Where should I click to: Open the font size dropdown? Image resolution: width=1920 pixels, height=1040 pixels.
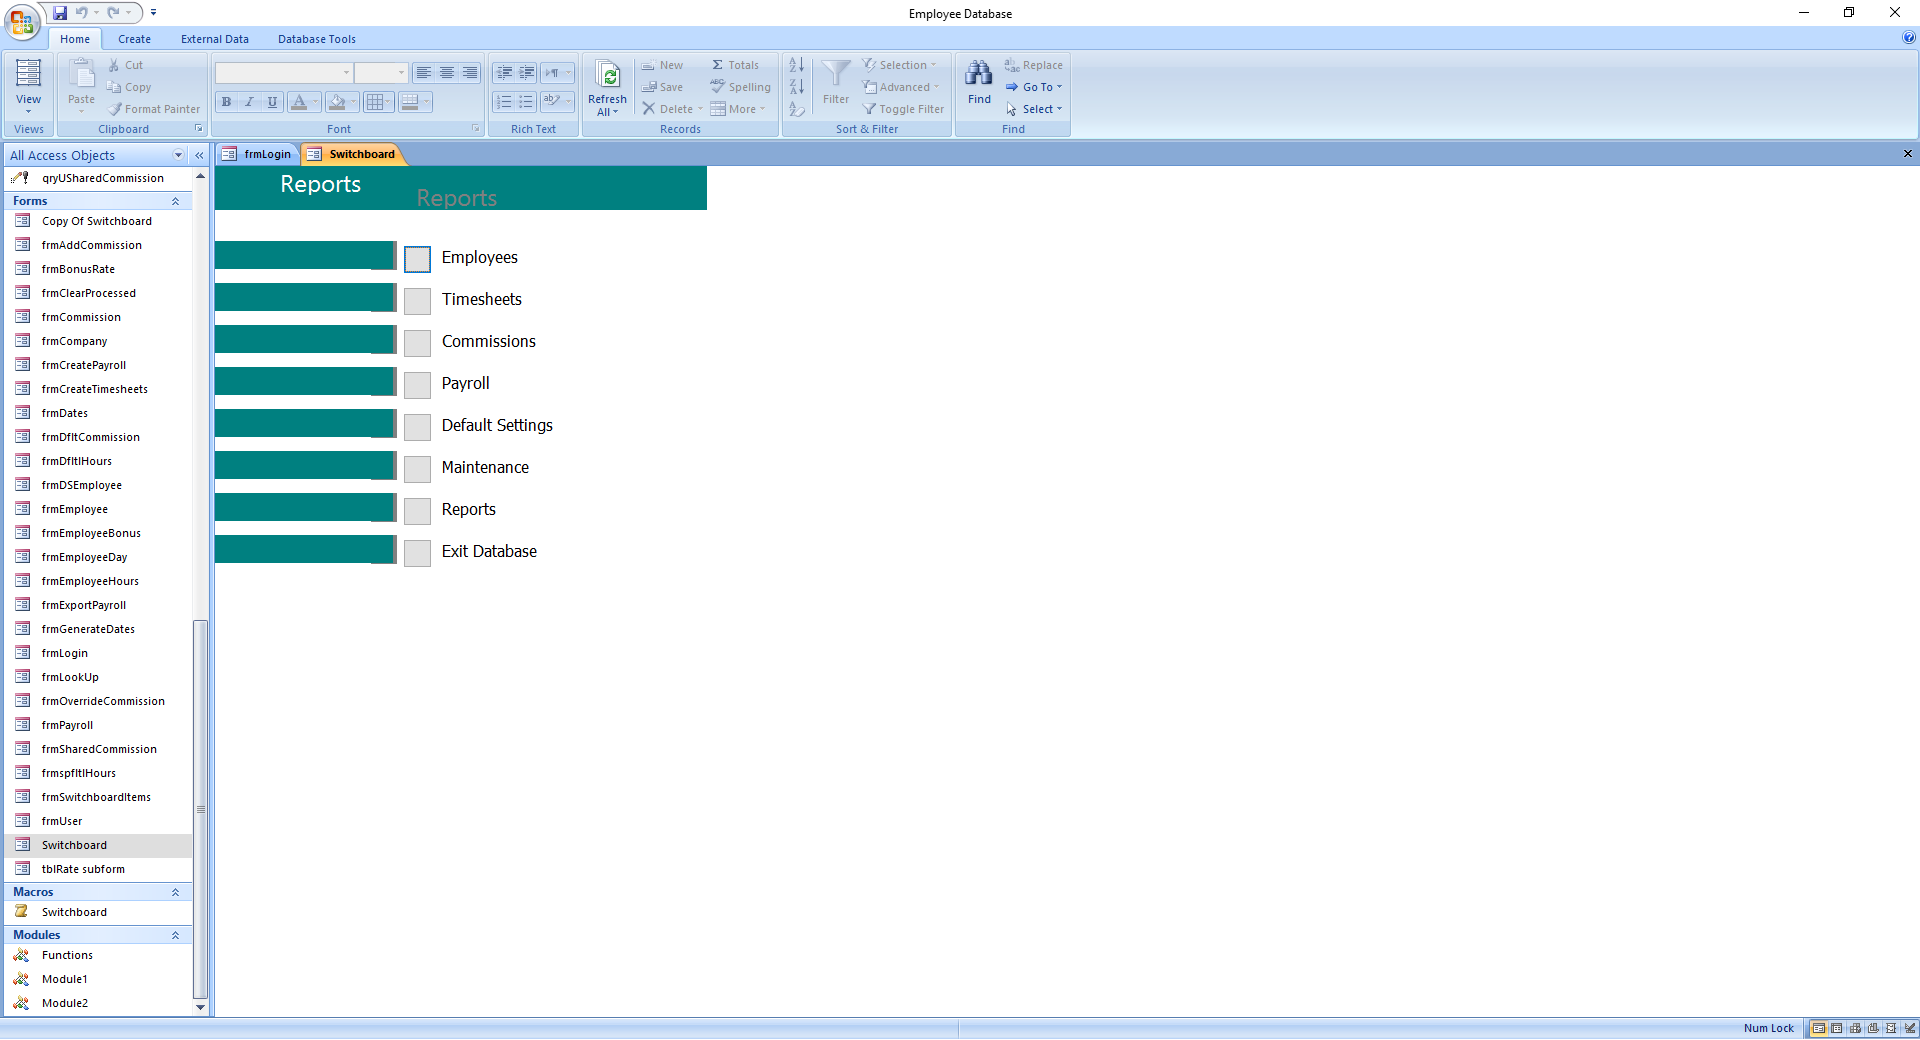click(x=401, y=73)
